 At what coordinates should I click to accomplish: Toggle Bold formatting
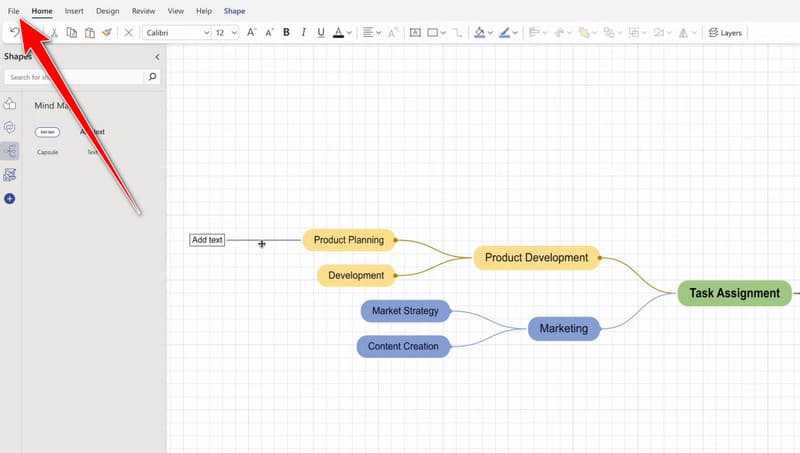286,33
